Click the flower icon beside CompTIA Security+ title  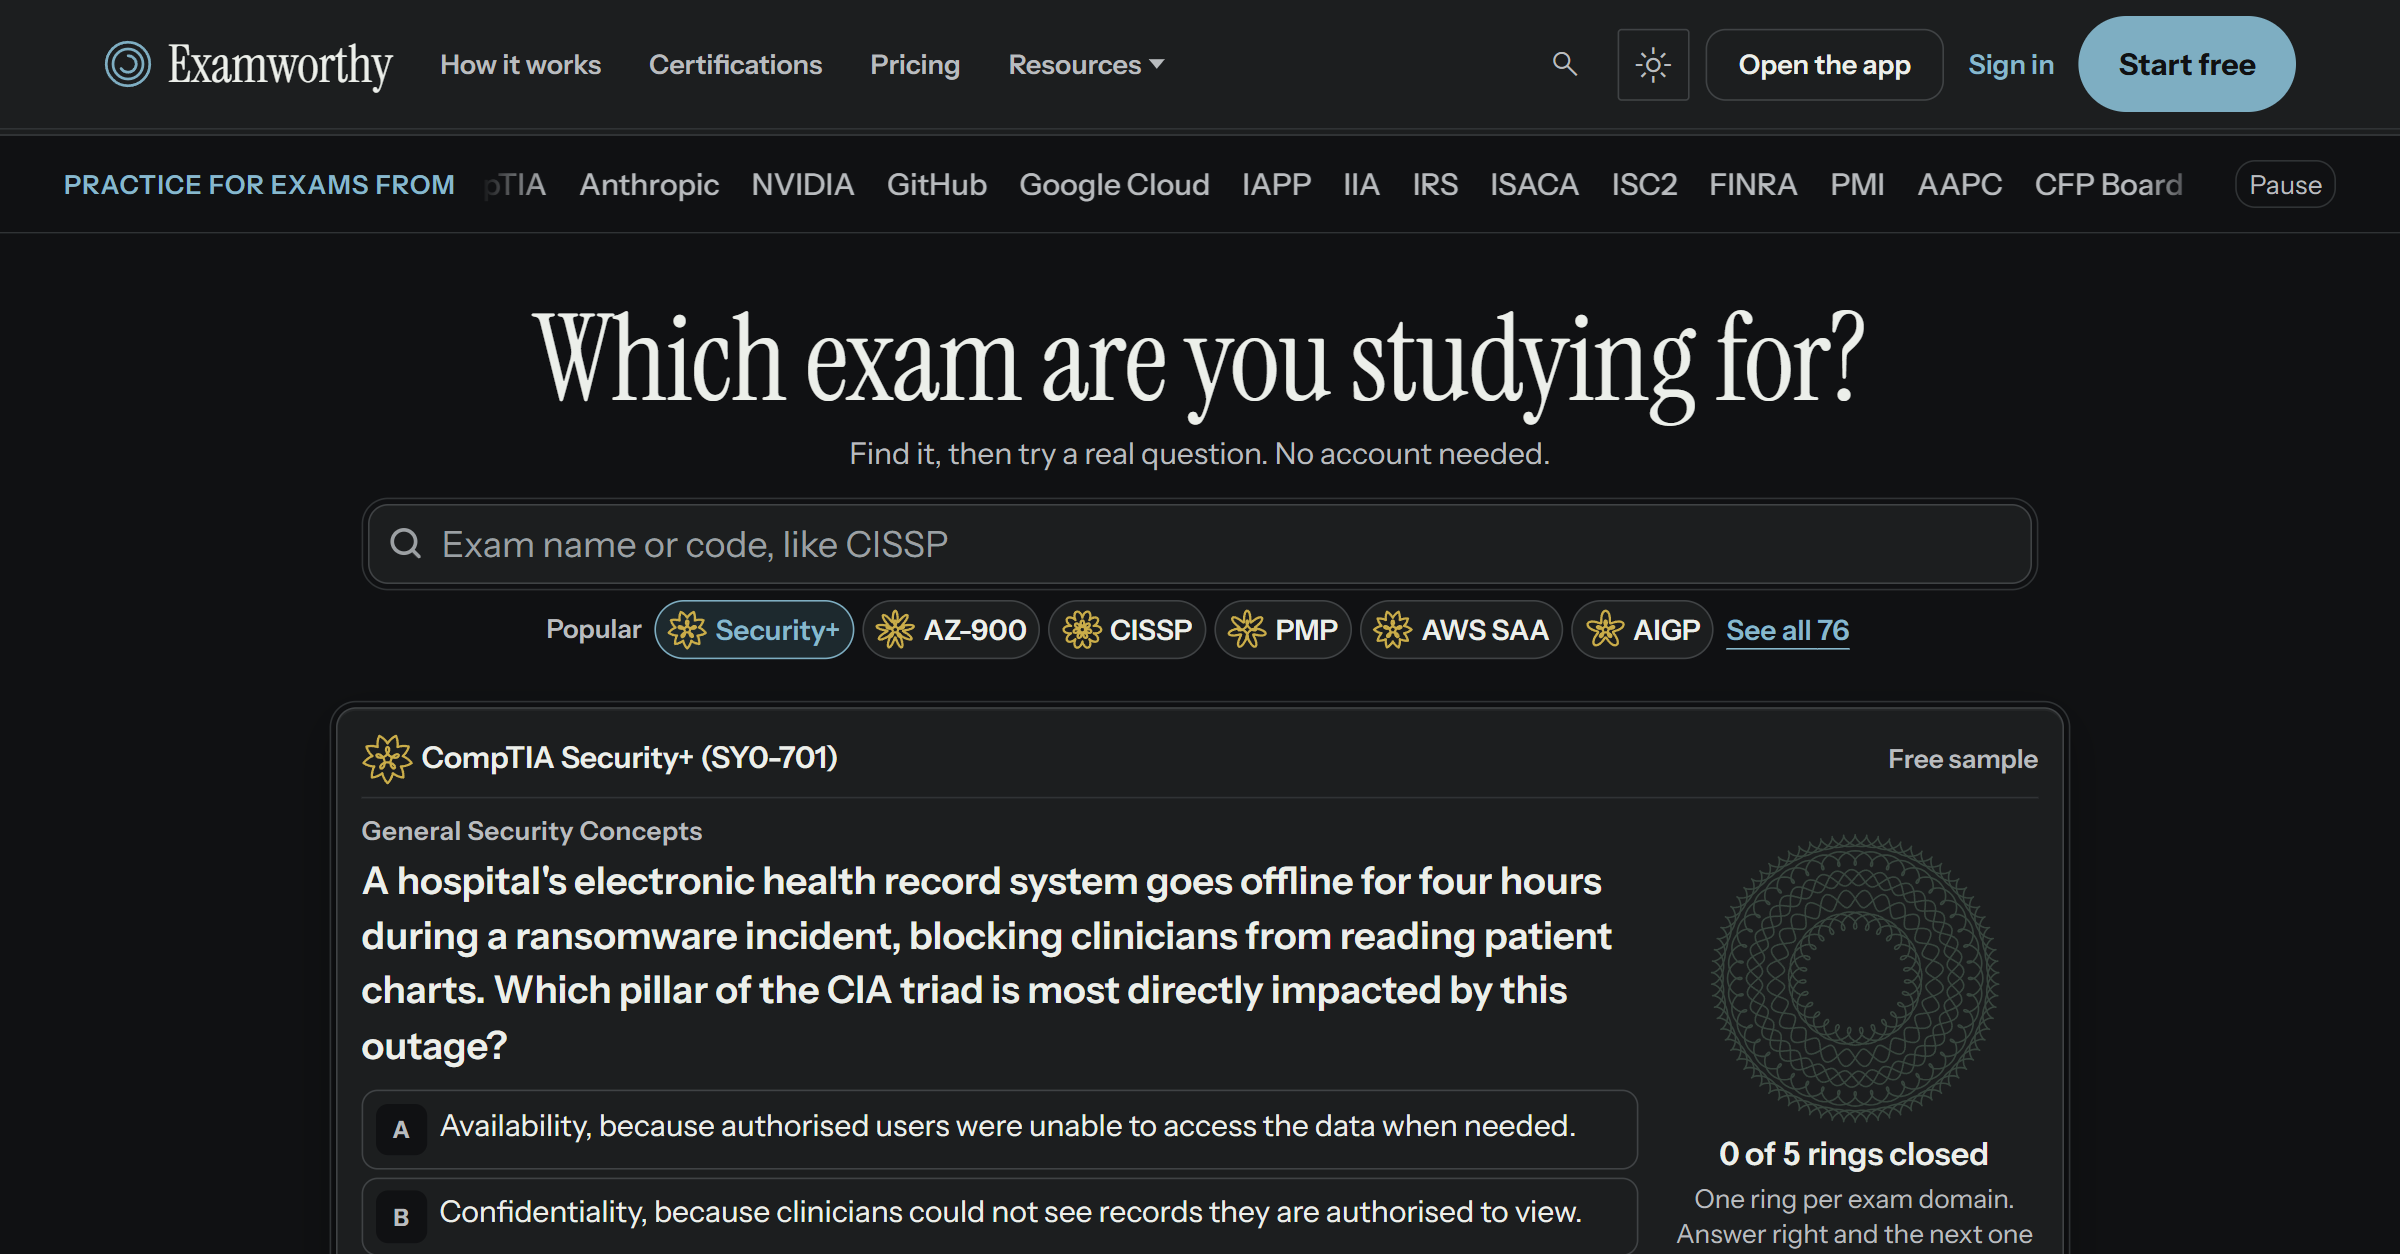(387, 758)
